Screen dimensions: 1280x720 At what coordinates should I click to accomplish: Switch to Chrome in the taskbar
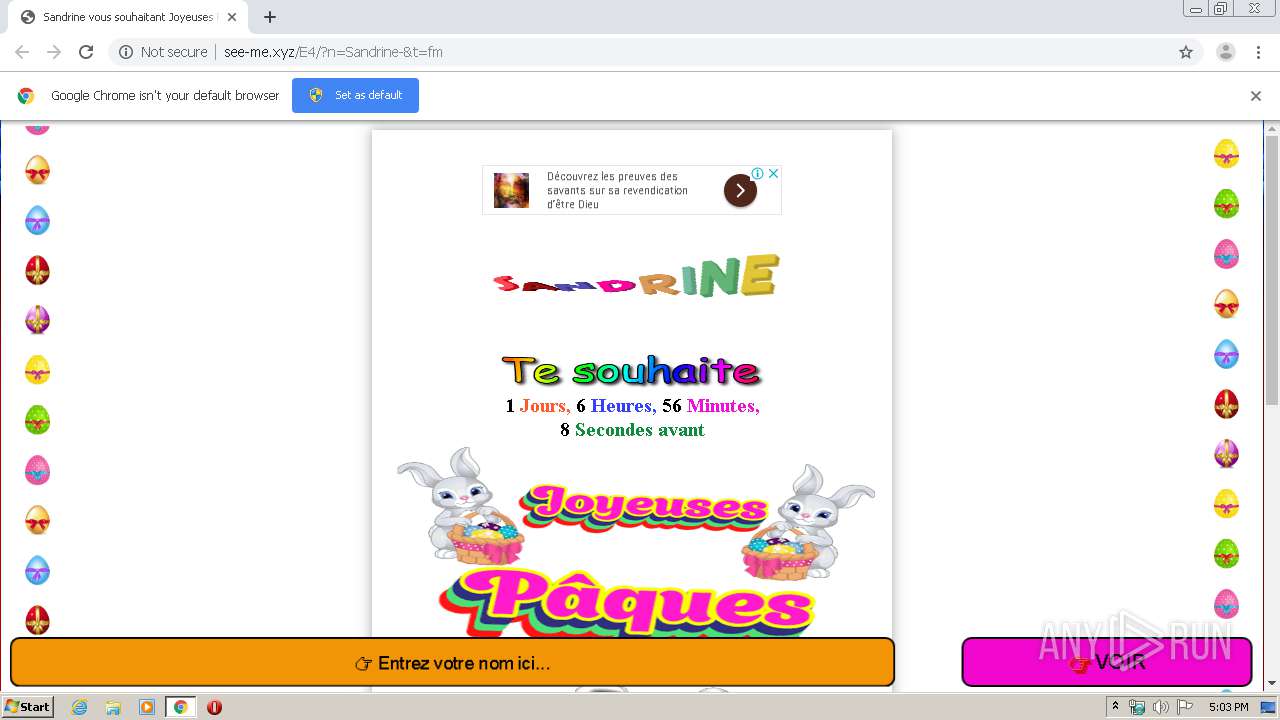(181, 707)
